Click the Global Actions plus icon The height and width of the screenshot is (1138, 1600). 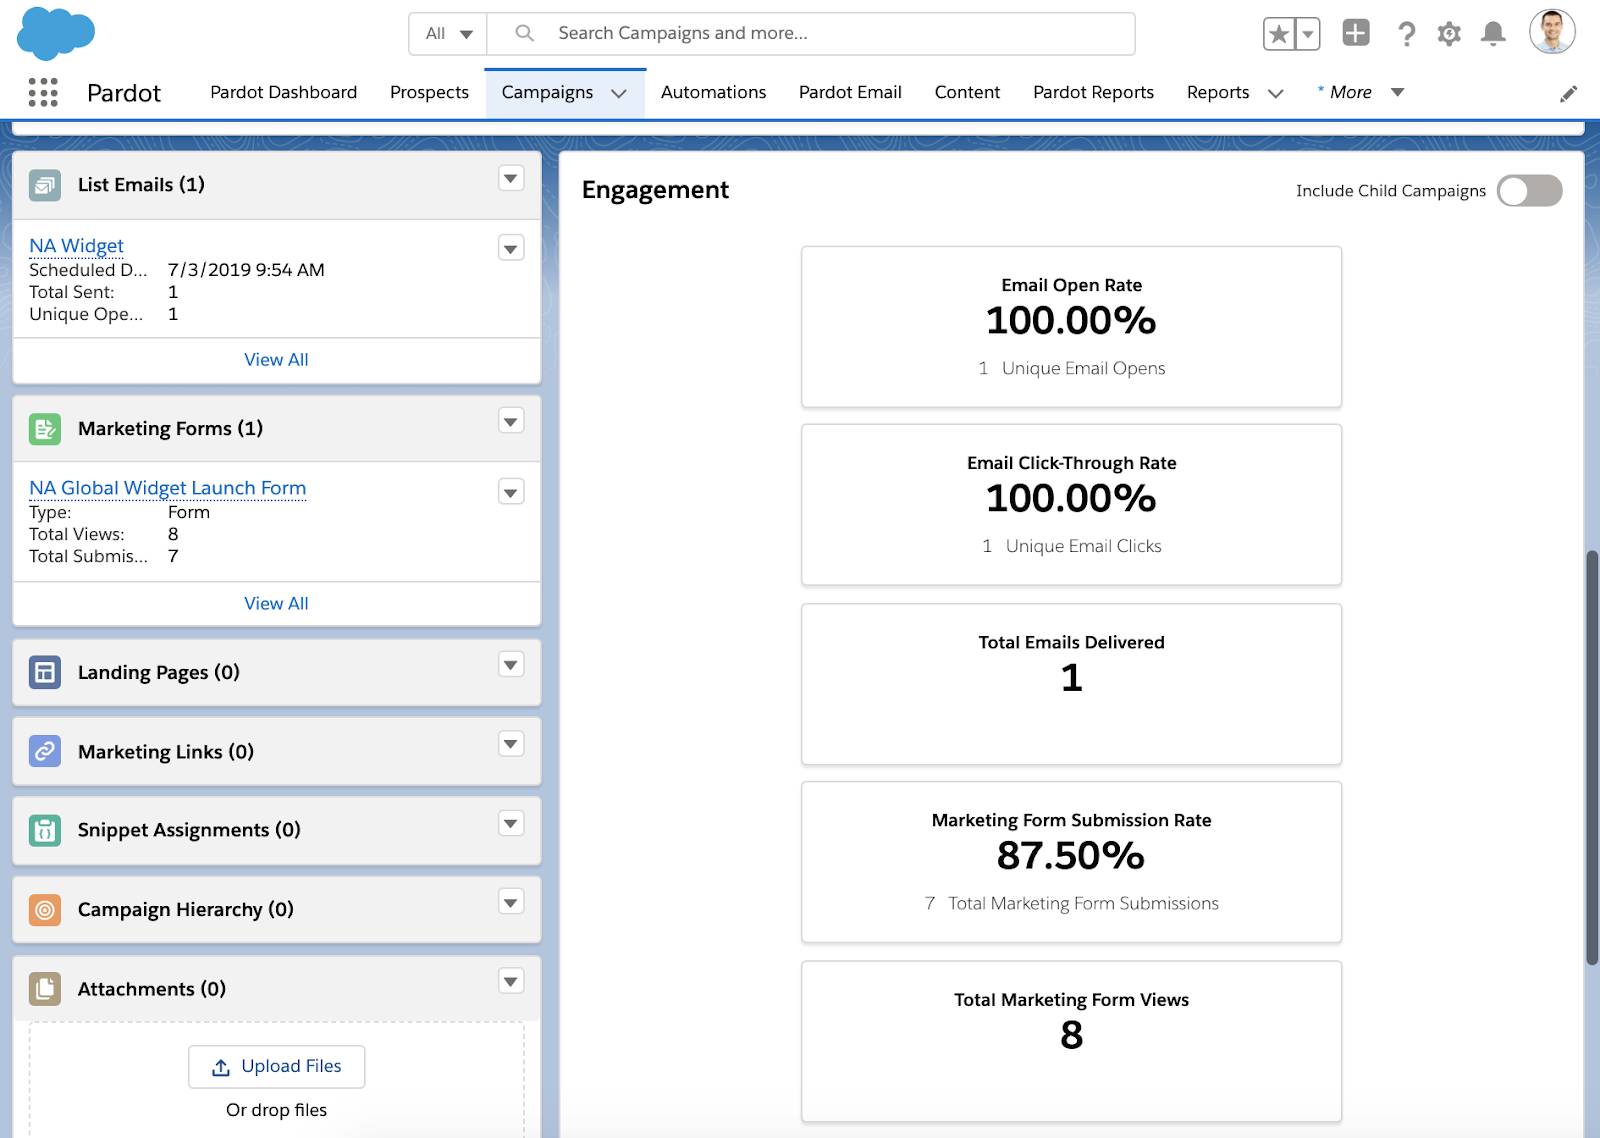coord(1356,33)
